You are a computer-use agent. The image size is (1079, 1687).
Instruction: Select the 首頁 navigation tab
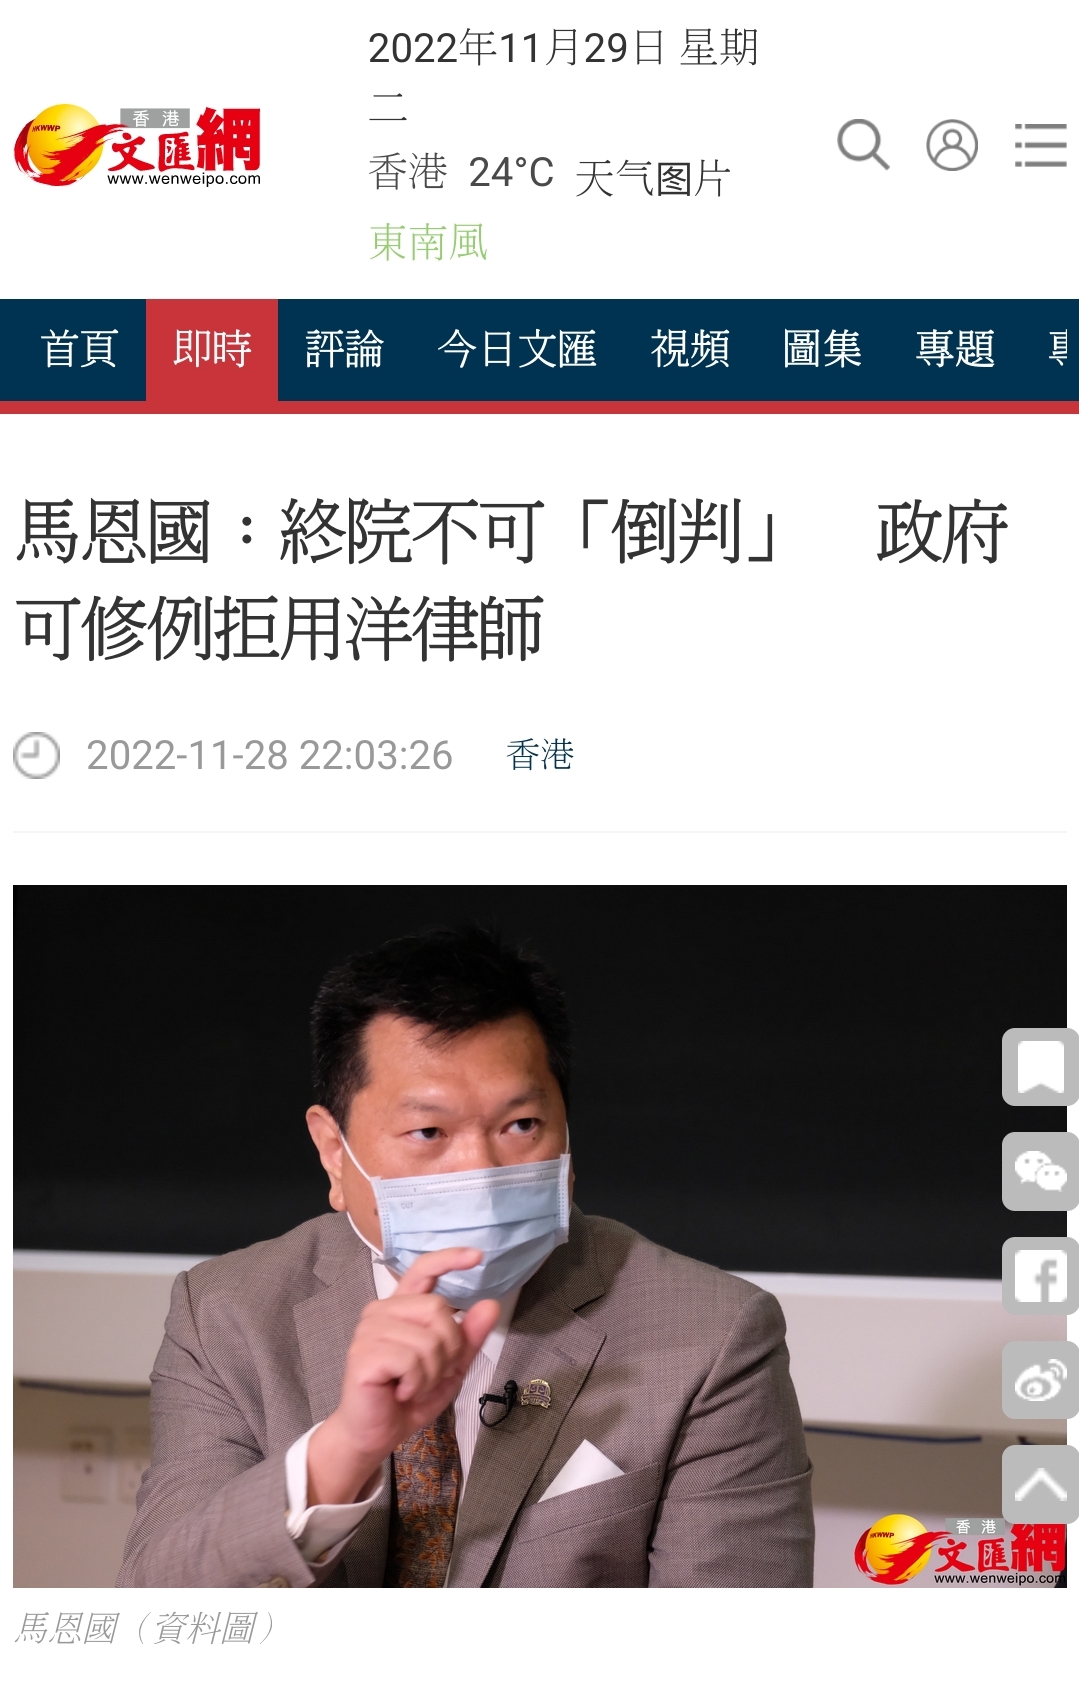click(x=79, y=349)
